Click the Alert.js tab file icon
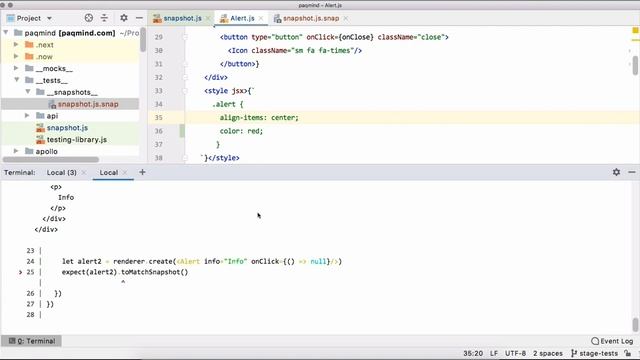 pos(224,18)
